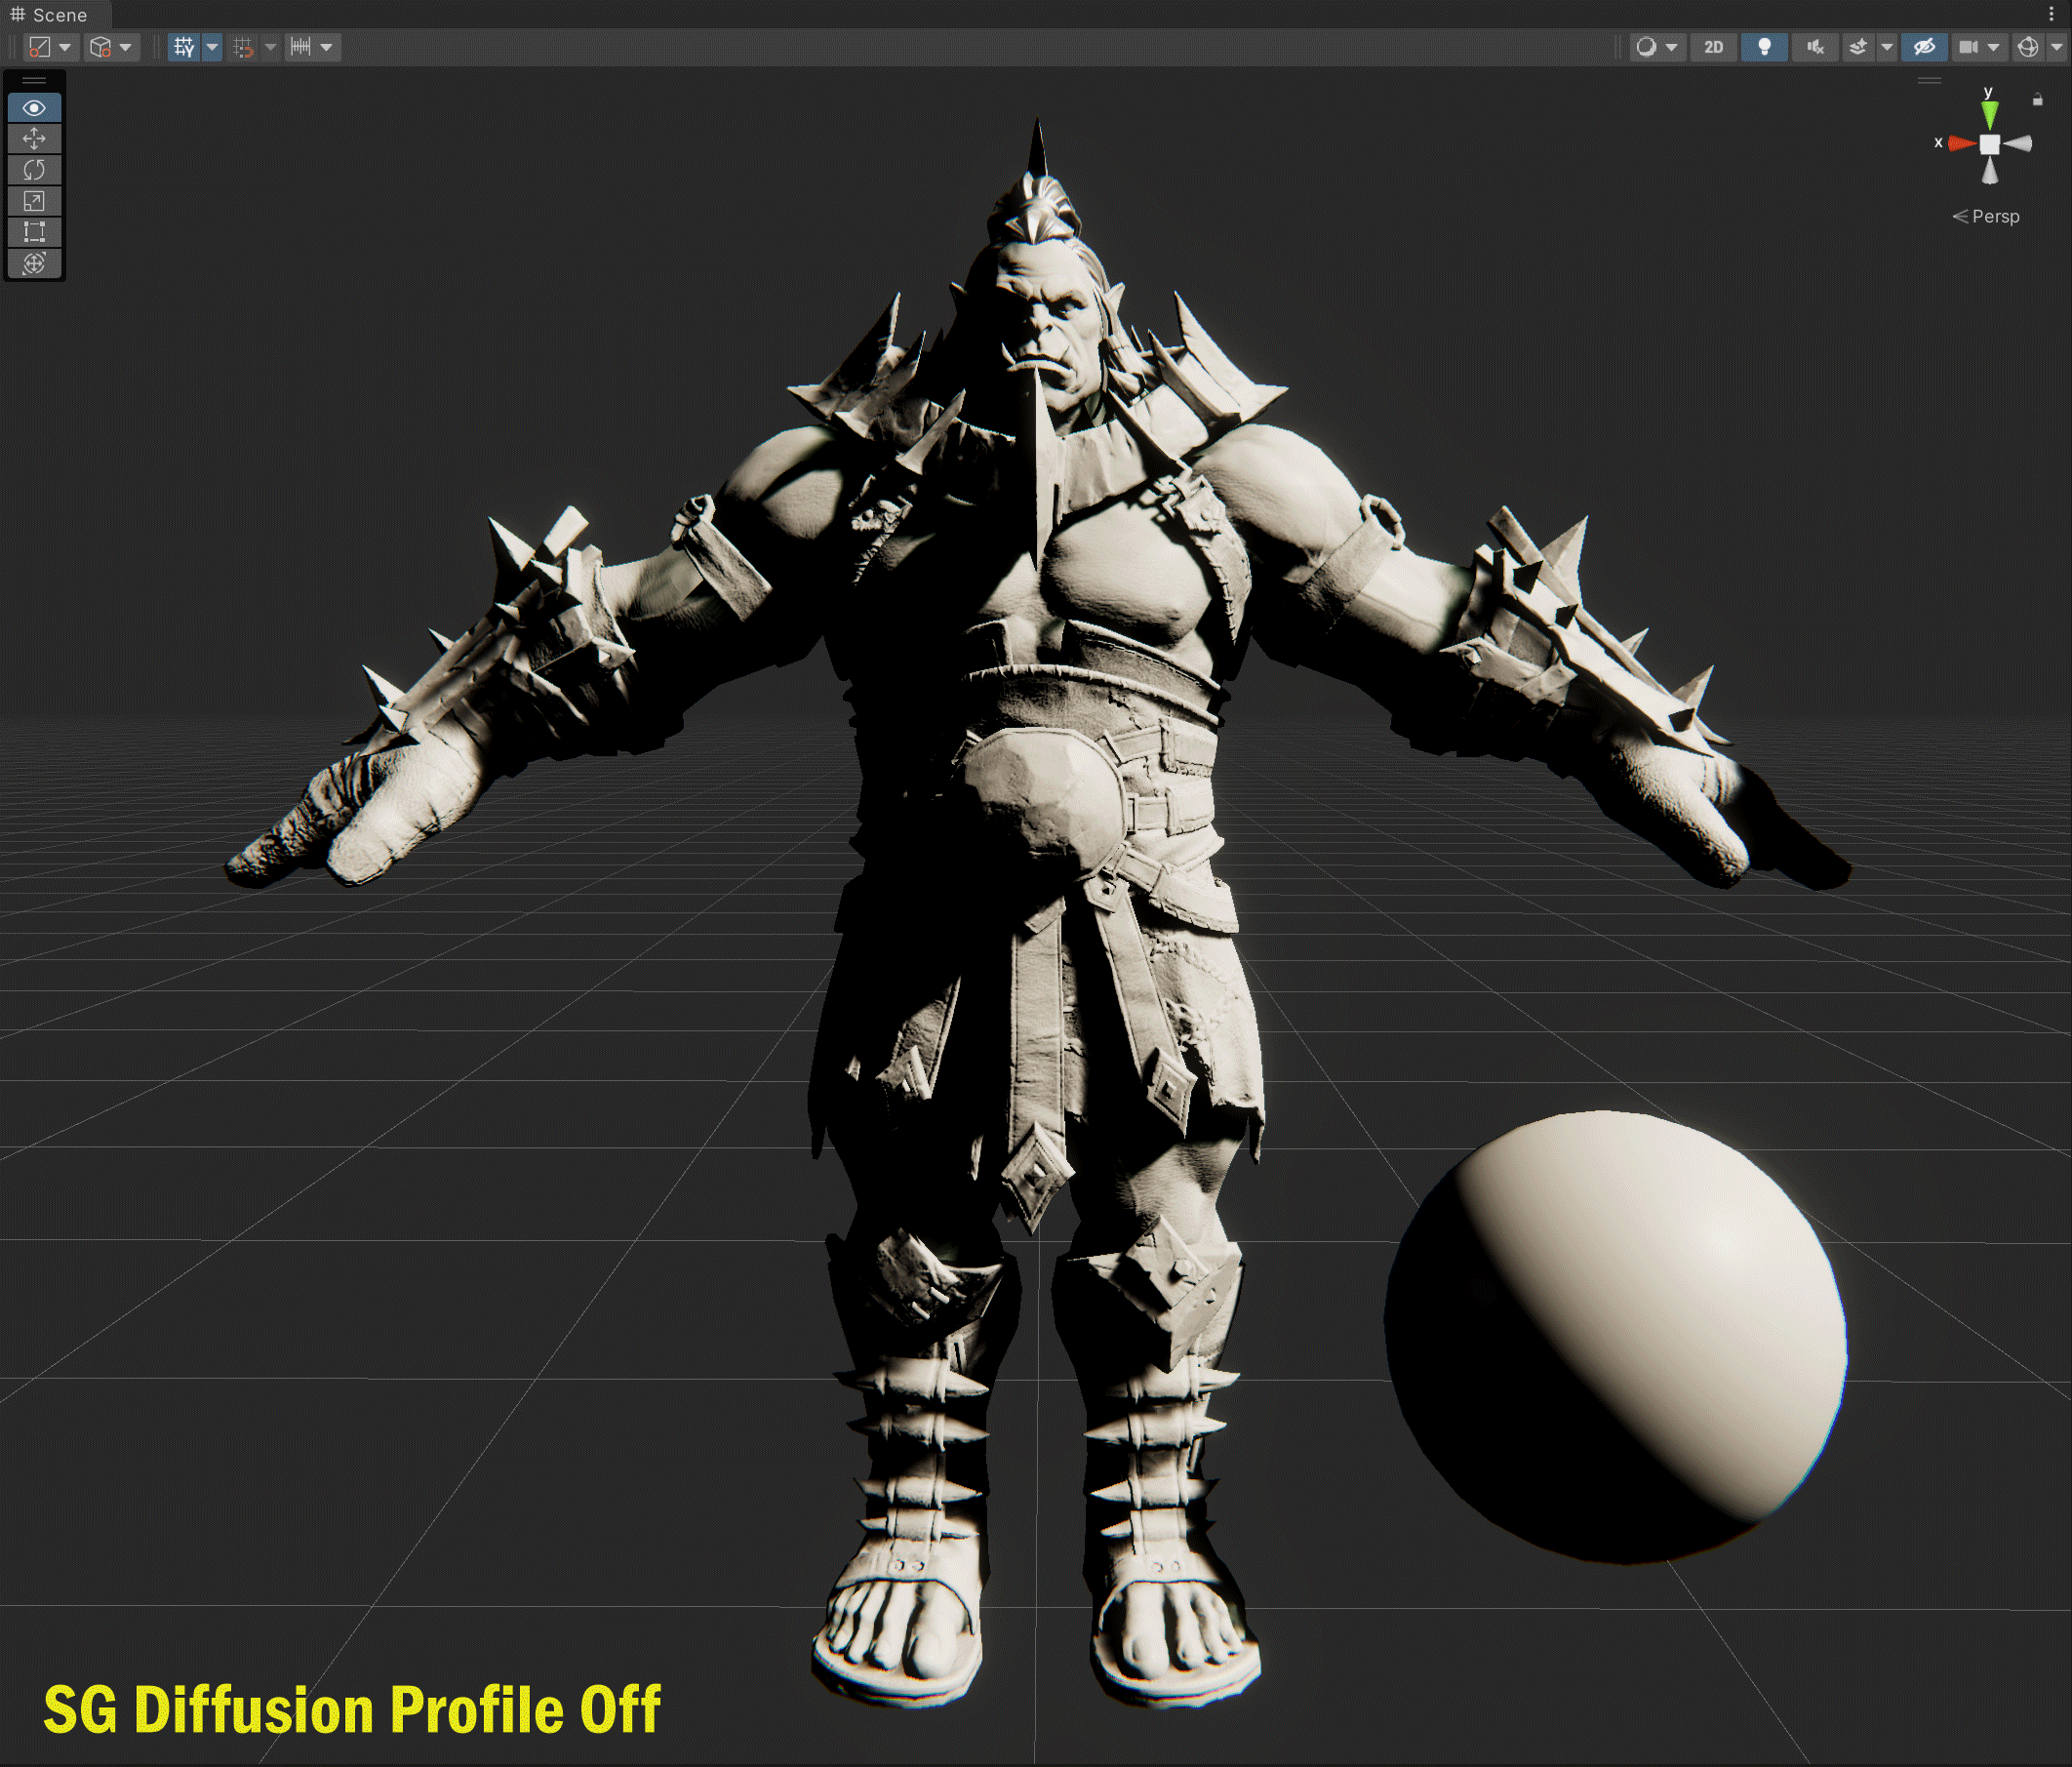
Task: Select the Rotate tool
Action: pos(34,170)
